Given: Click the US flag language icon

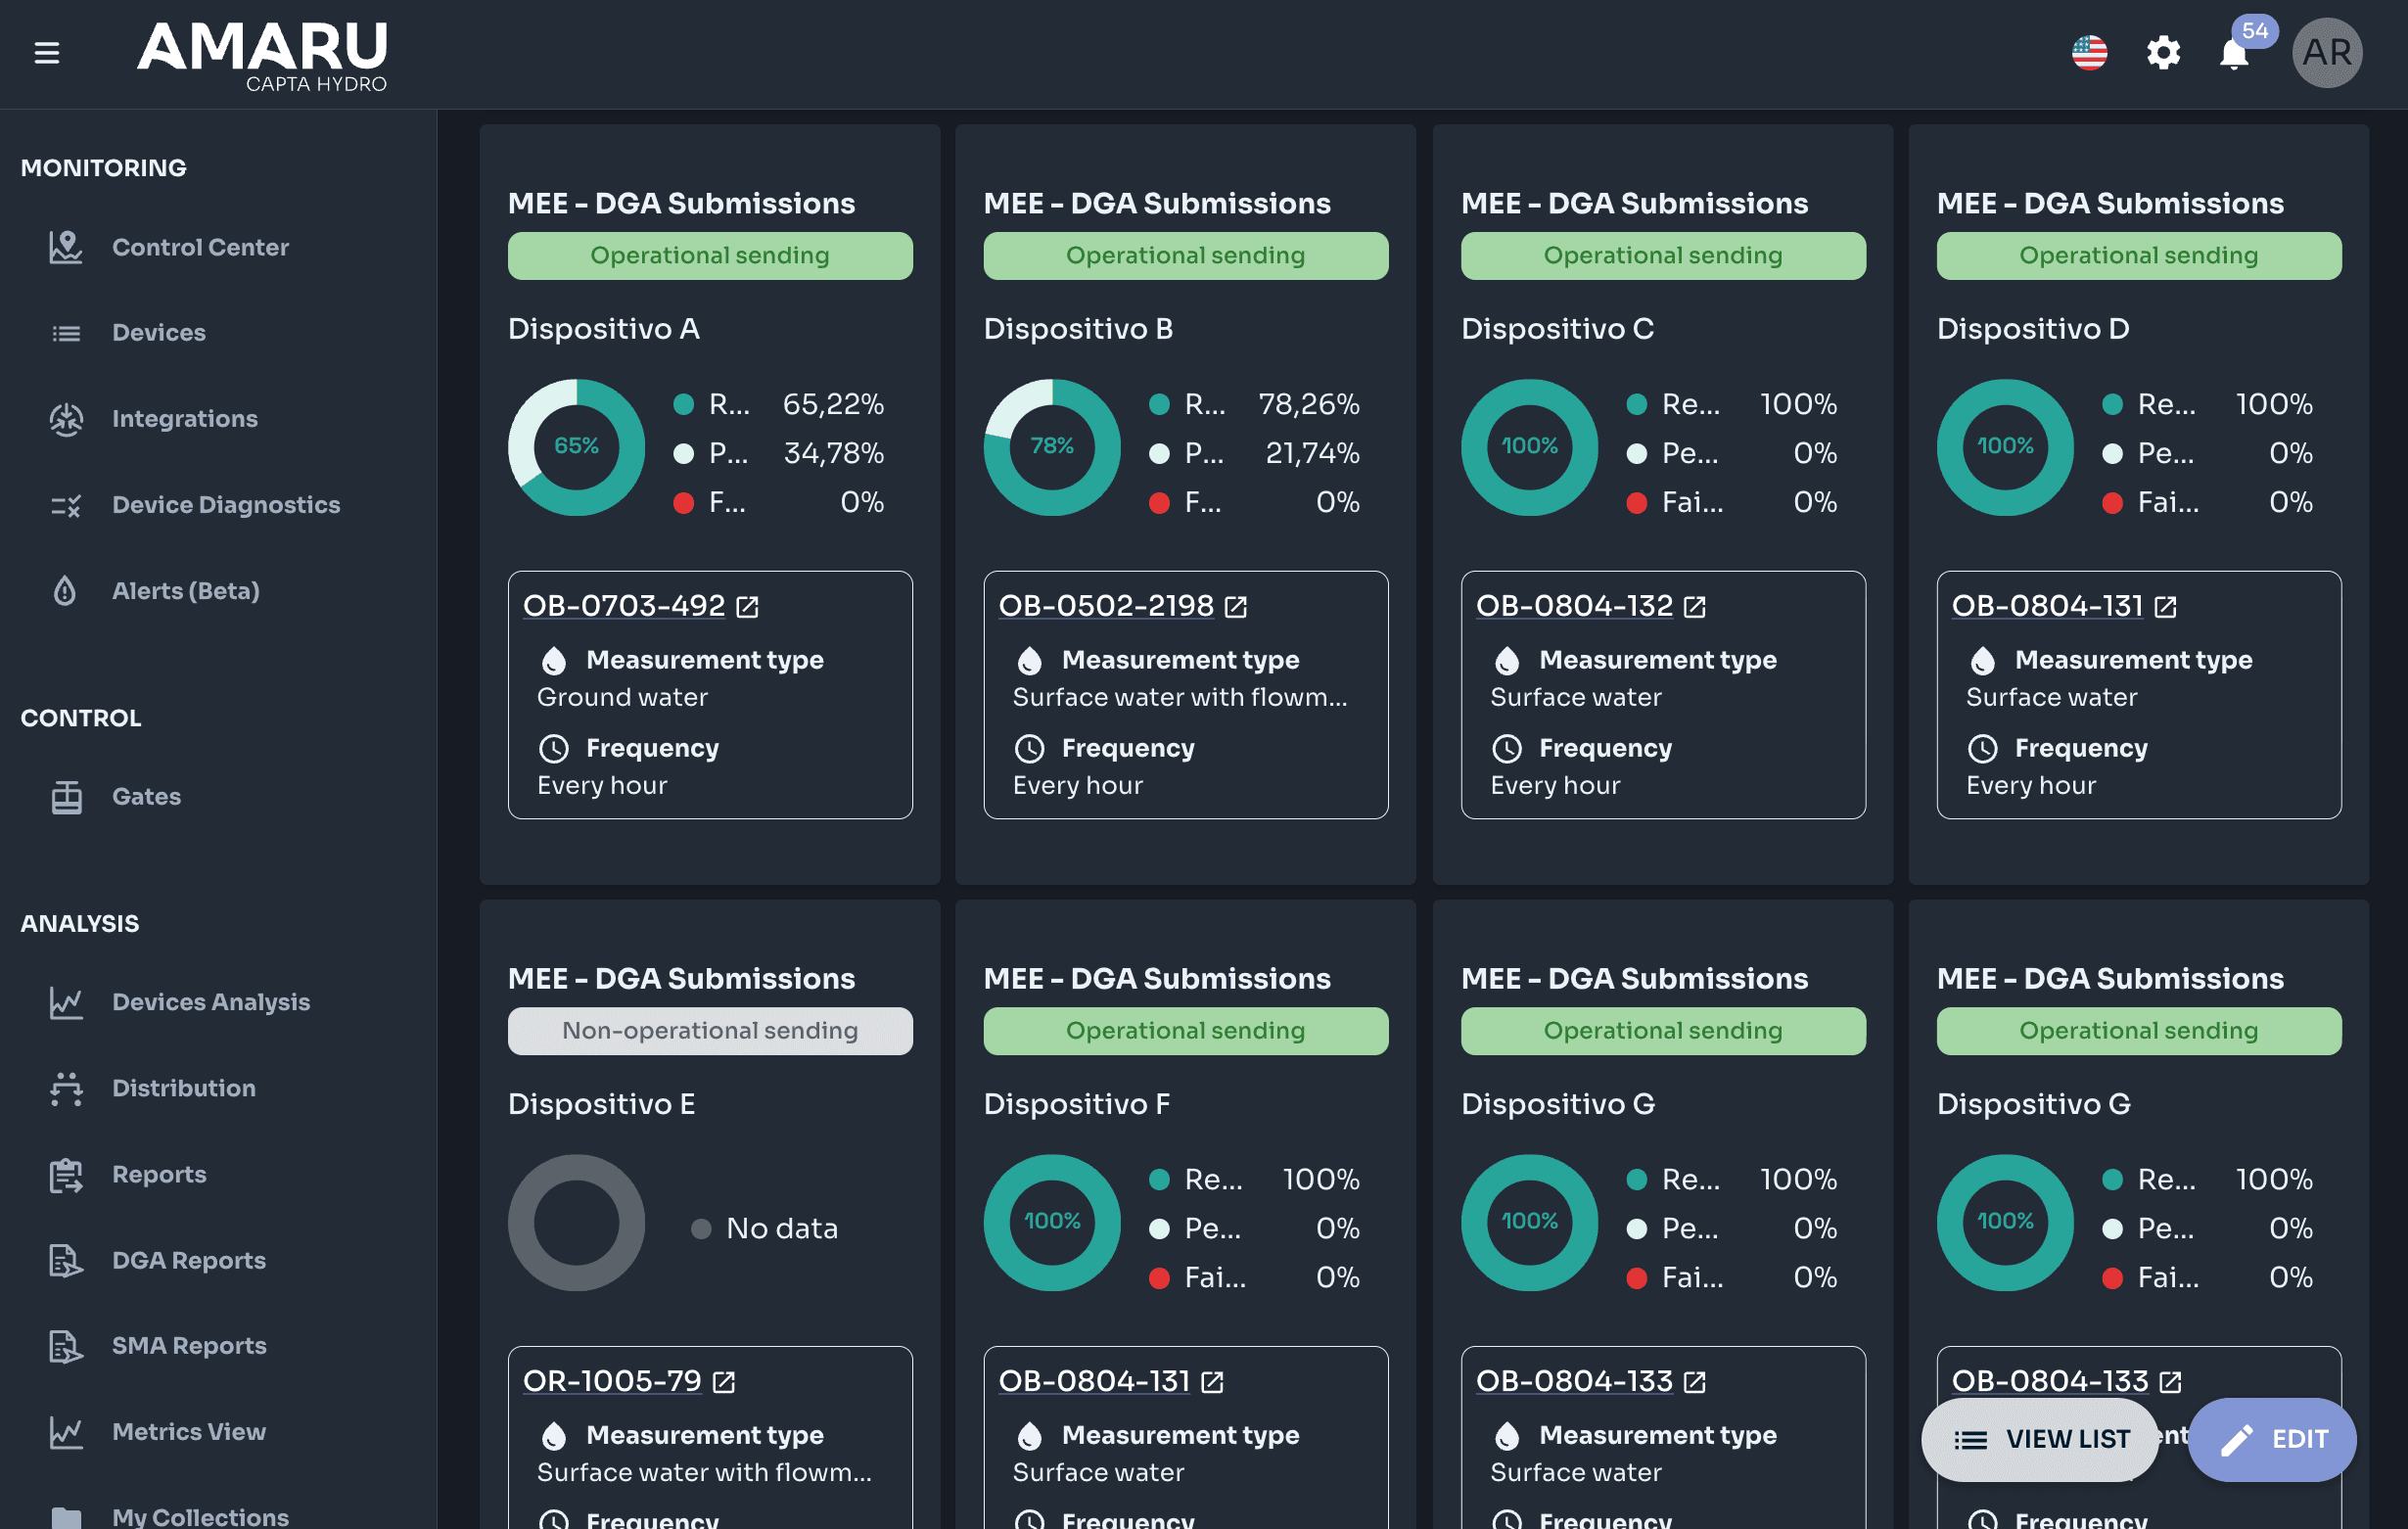Looking at the screenshot, I should 2089,52.
